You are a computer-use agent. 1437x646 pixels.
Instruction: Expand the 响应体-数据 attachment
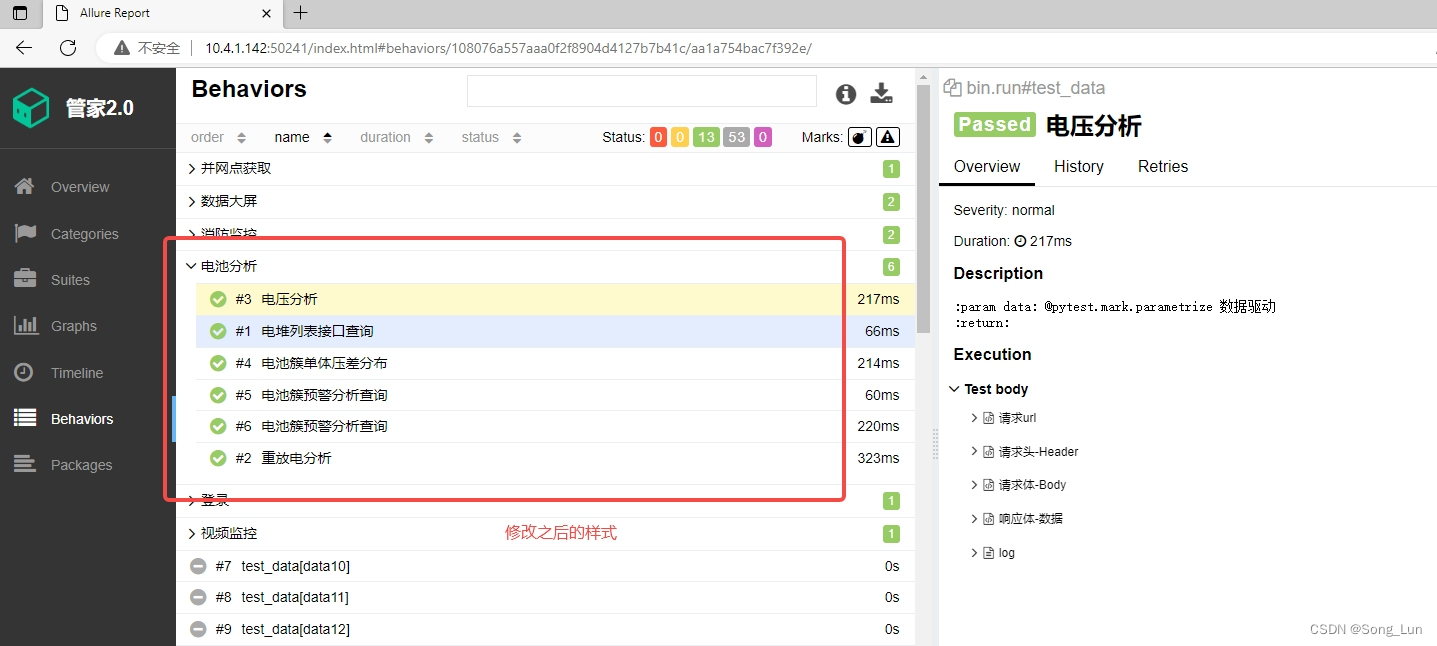click(1016, 519)
